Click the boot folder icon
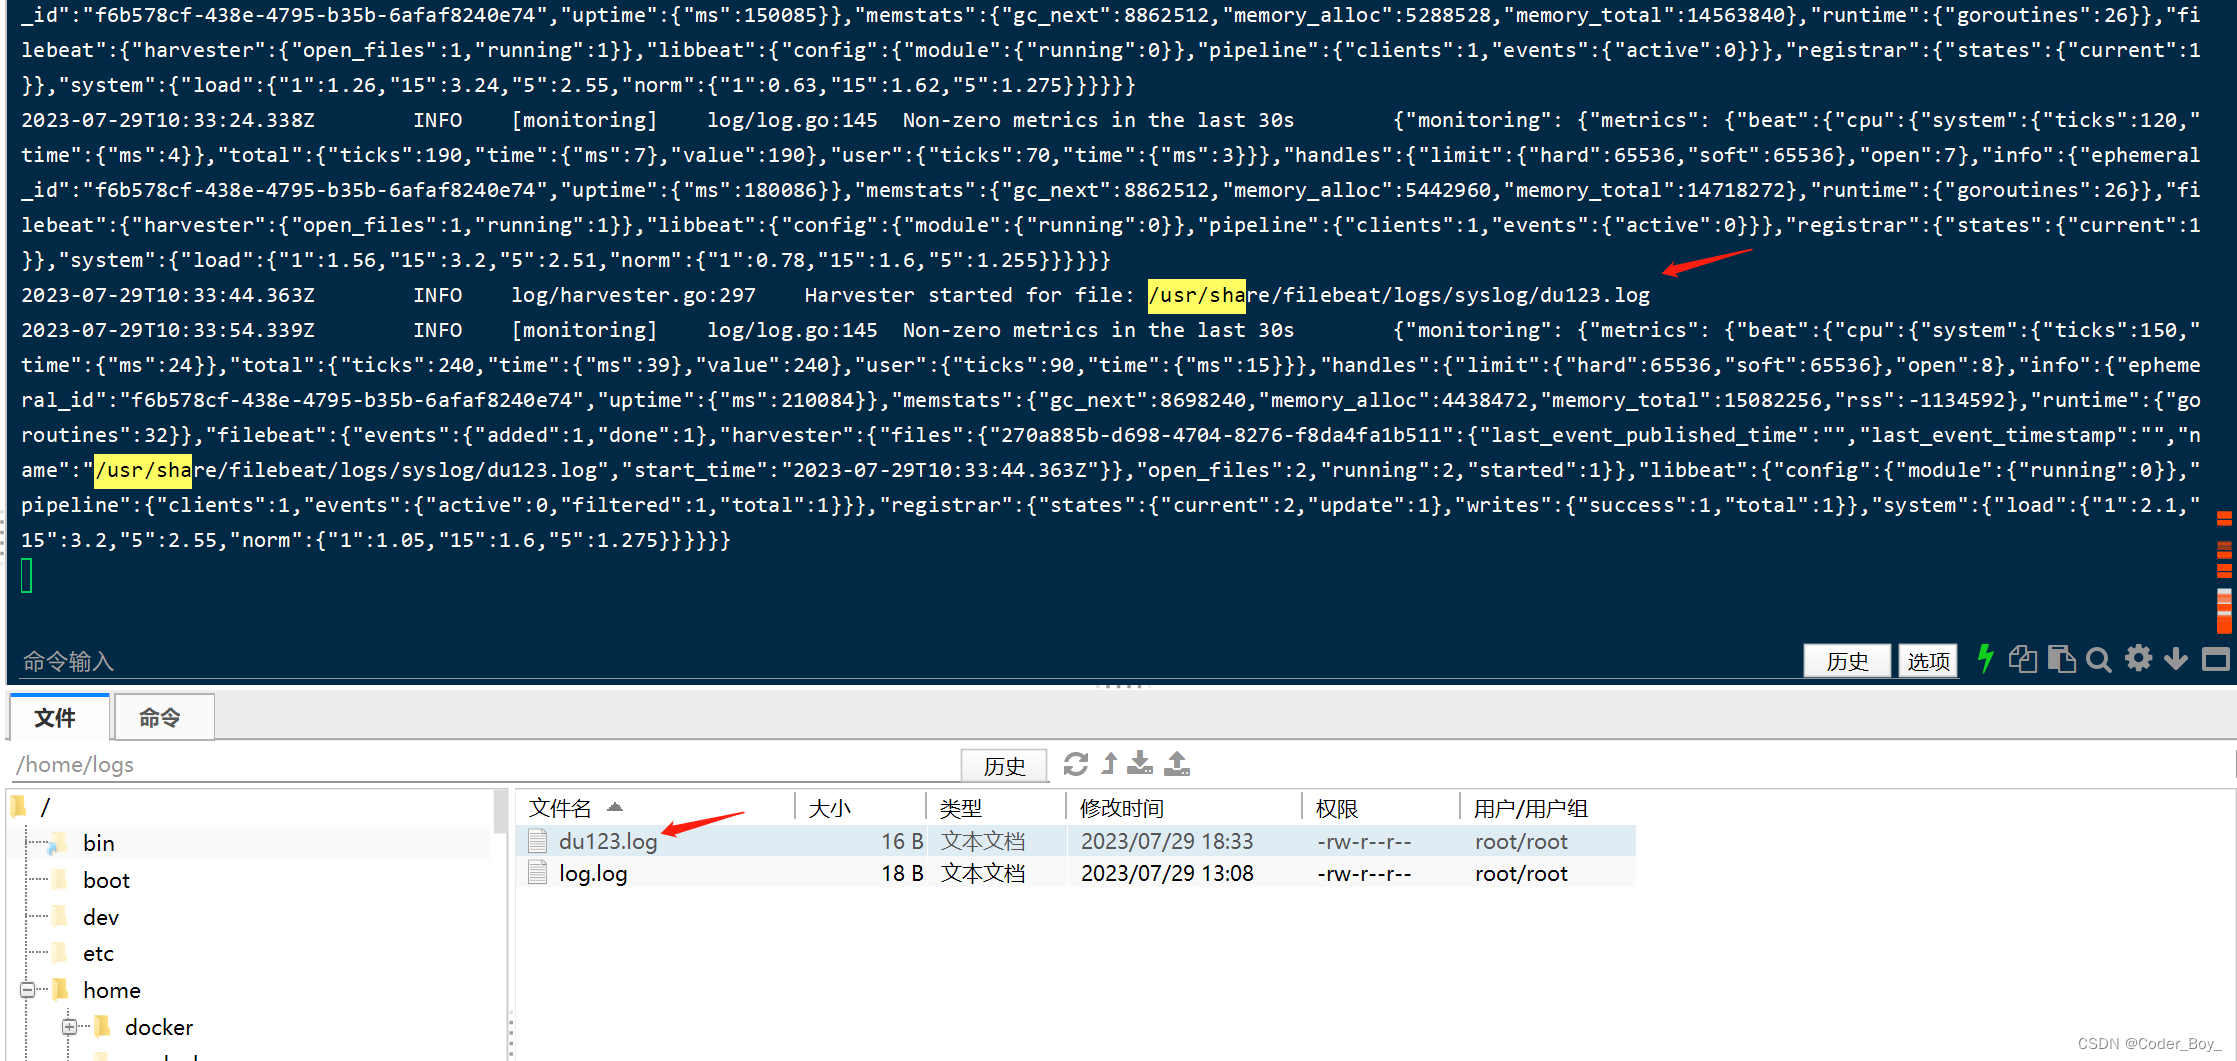This screenshot has width=2237, height=1061. coord(60,880)
